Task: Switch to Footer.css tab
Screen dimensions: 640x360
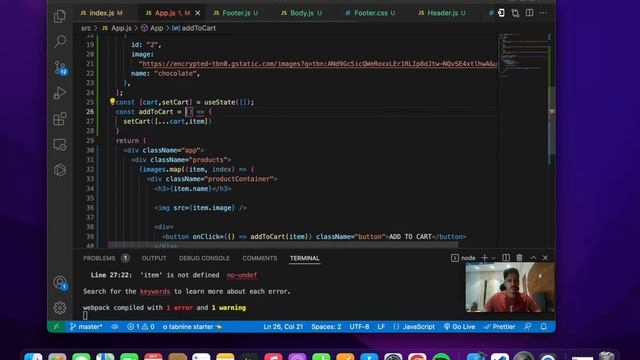Action: pos(370,13)
